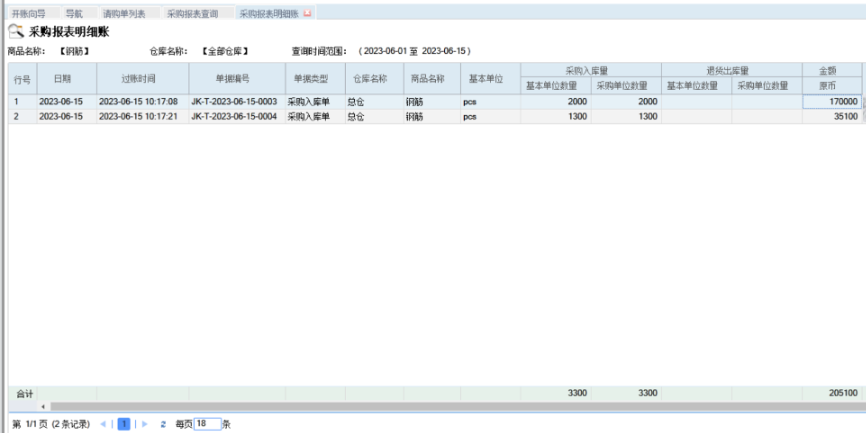Open the 采购报表查询 tab
Viewport: 866px width, 433px height.
click(x=192, y=14)
